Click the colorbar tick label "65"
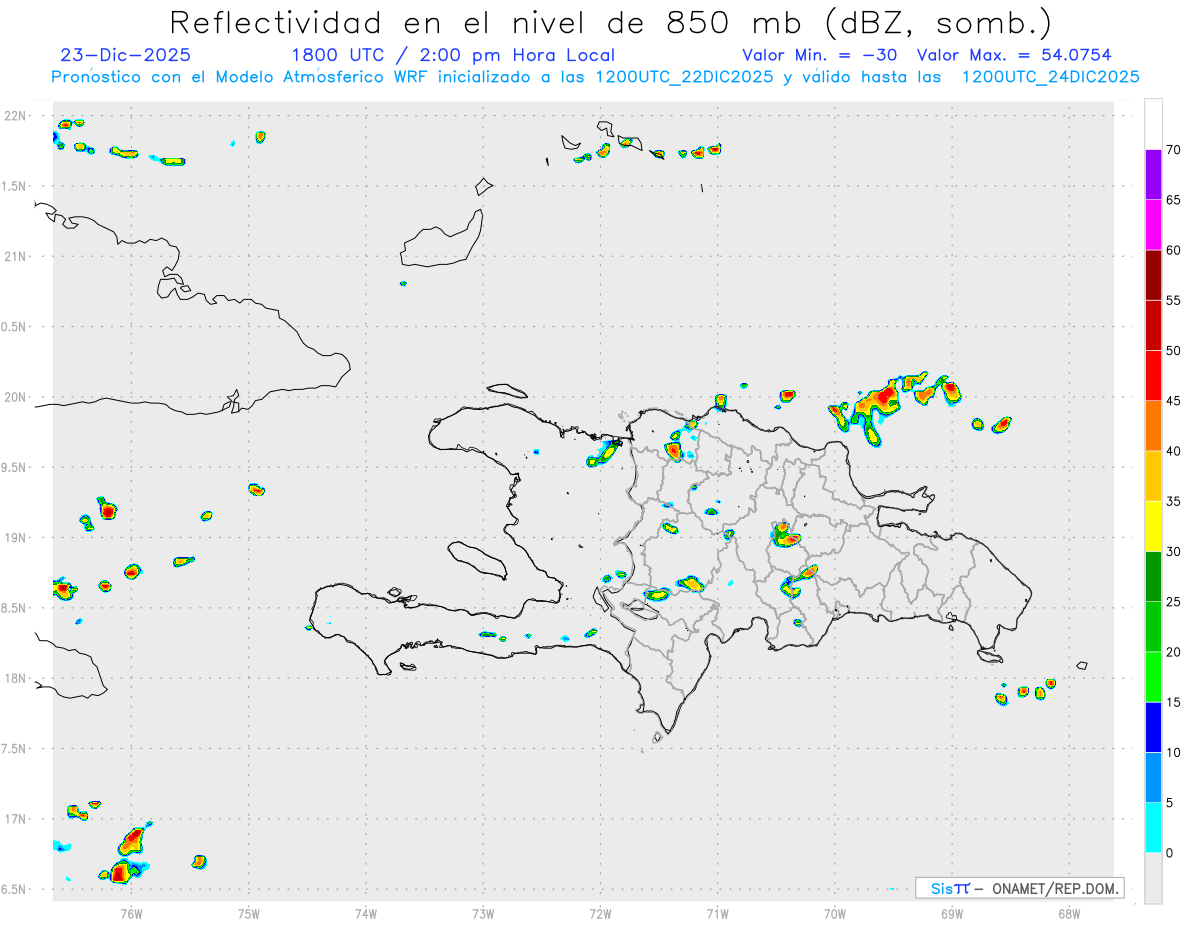This screenshot has height=927, width=1200. point(1173,200)
